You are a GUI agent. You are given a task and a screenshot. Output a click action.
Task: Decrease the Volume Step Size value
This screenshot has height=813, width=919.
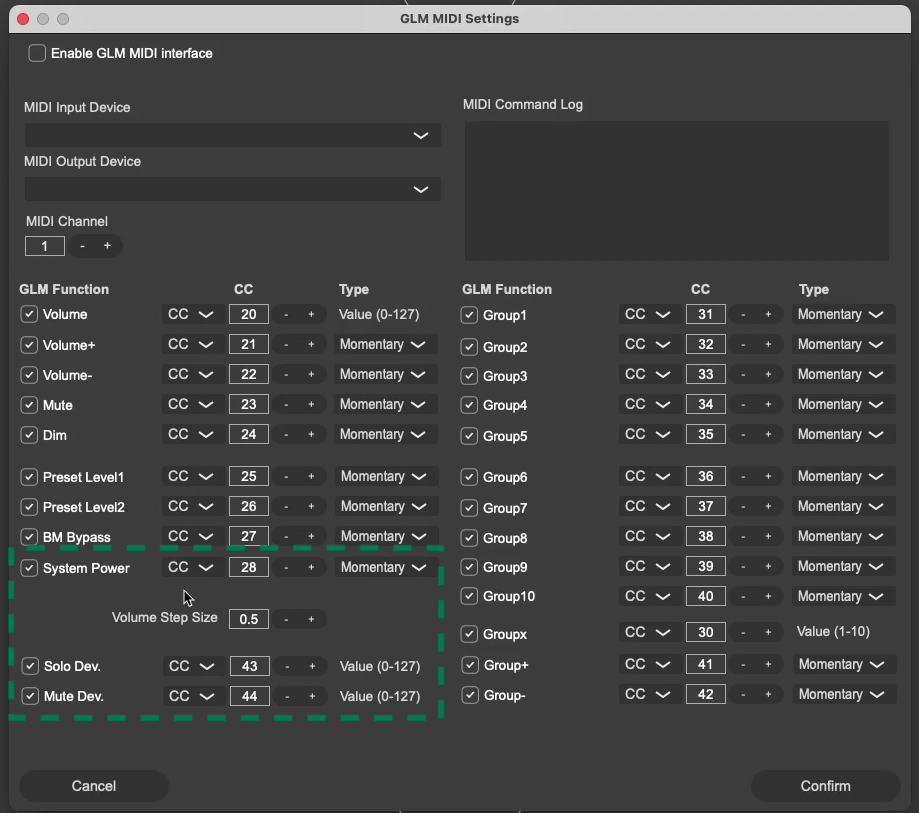[286, 619]
